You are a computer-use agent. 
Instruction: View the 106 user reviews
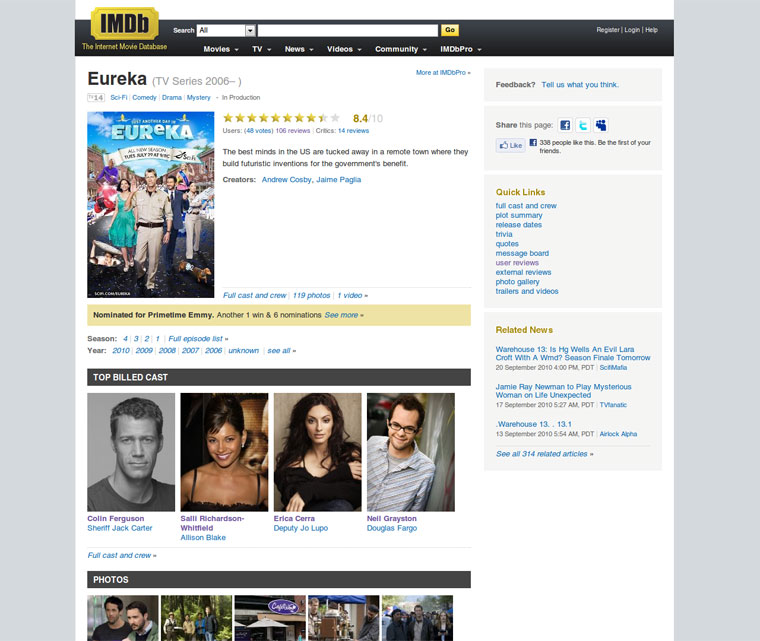click(293, 130)
